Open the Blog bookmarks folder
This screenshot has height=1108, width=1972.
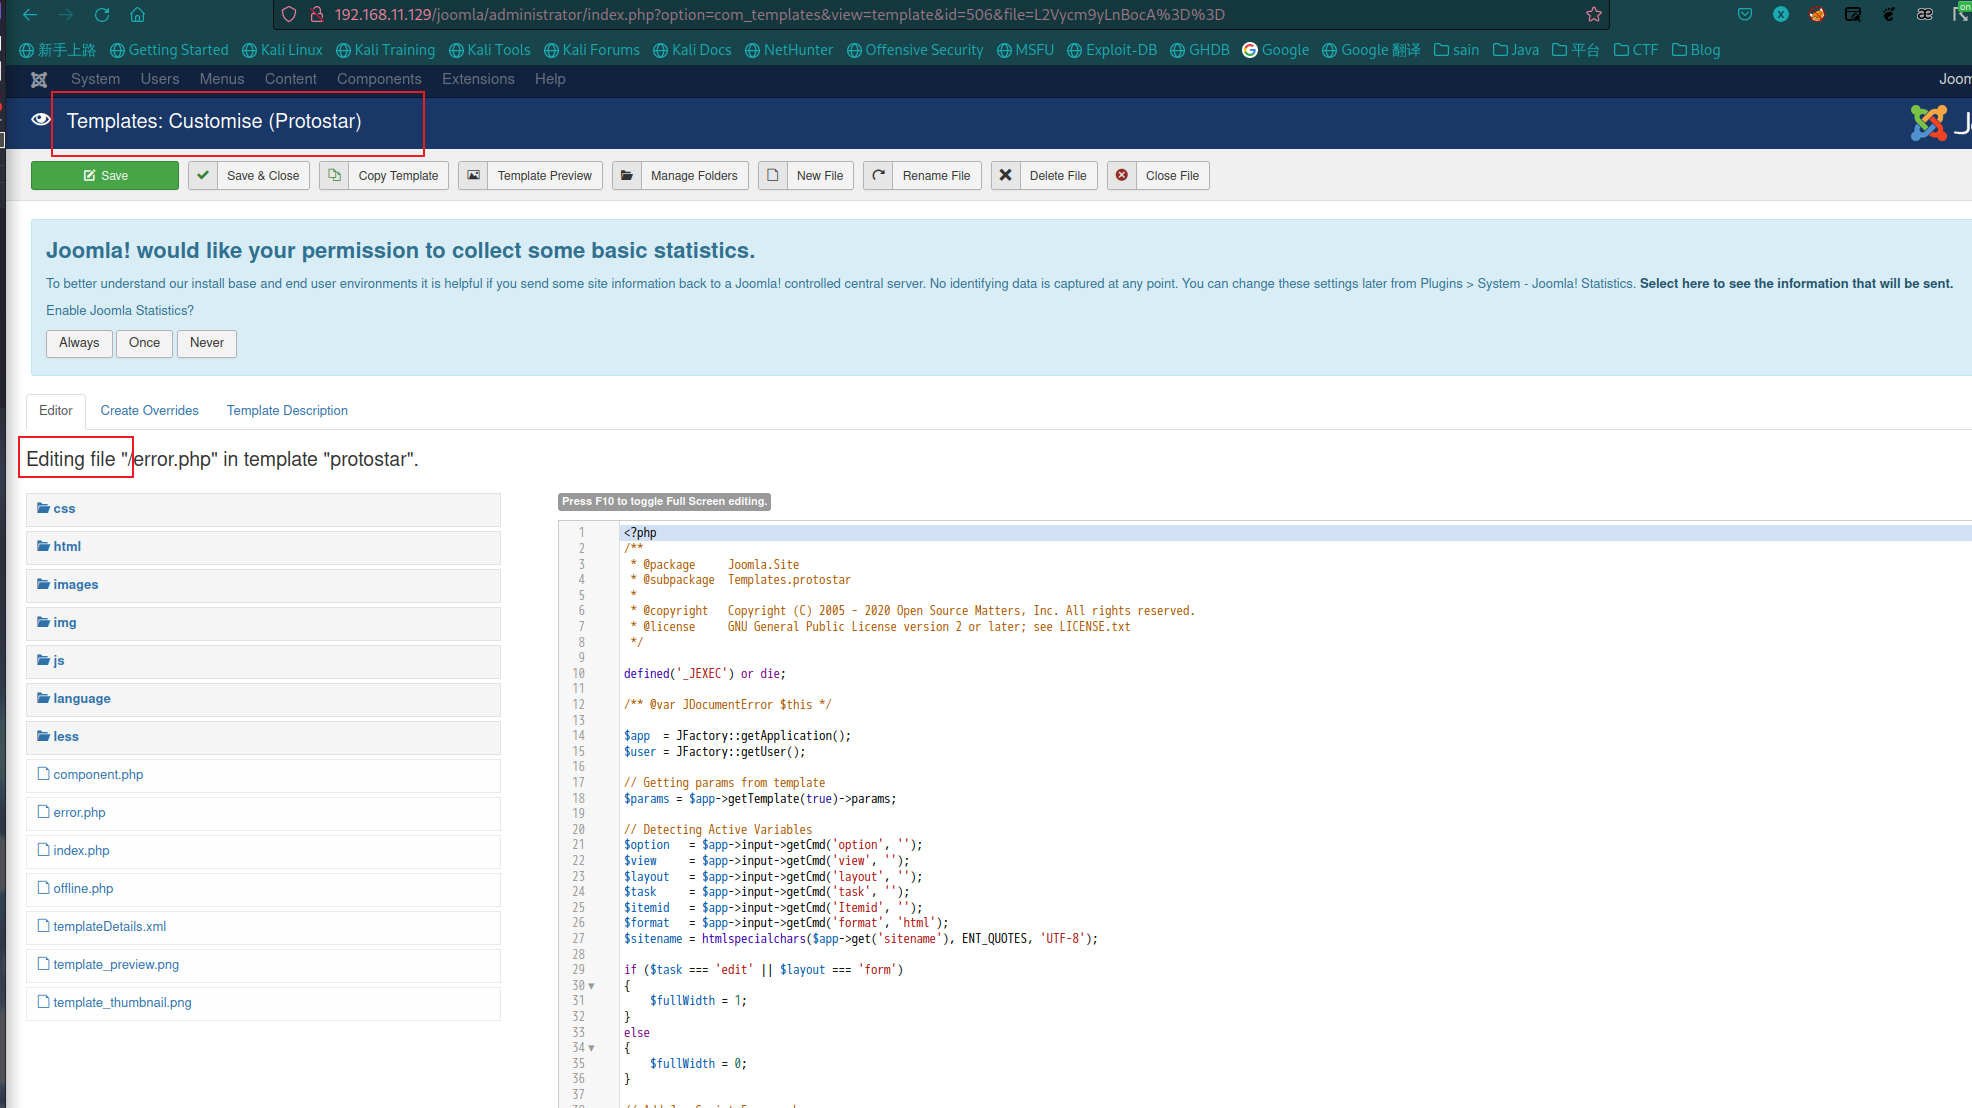pyautogui.click(x=1696, y=50)
